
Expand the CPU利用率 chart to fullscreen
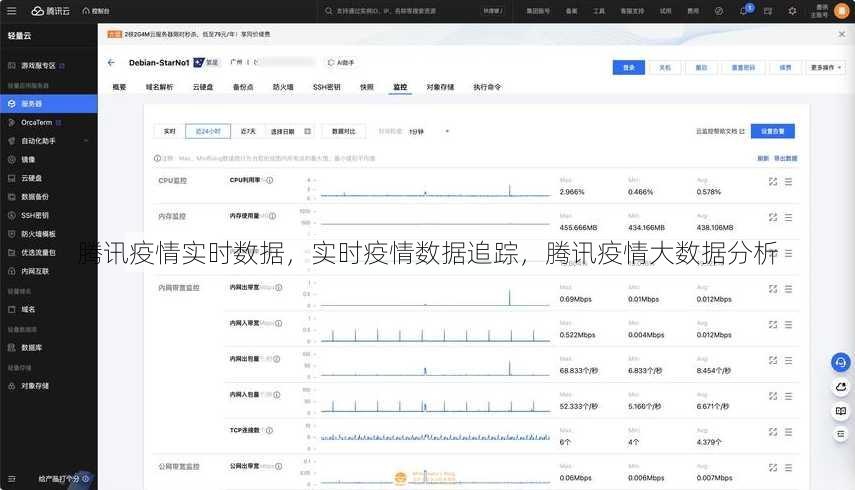tap(773, 182)
